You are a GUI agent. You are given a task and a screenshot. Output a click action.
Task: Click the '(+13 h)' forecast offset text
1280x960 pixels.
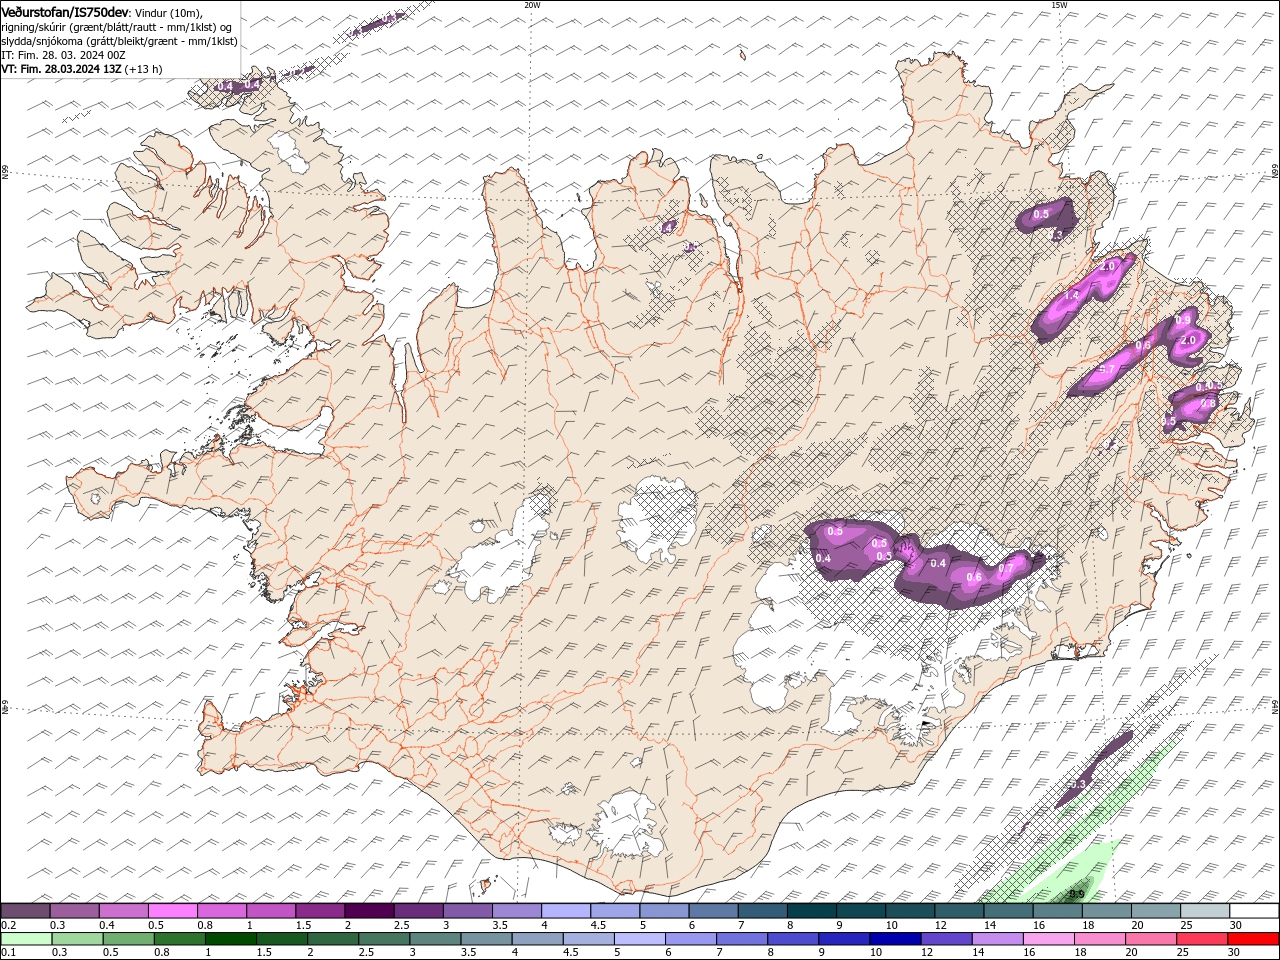pos(144,69)
